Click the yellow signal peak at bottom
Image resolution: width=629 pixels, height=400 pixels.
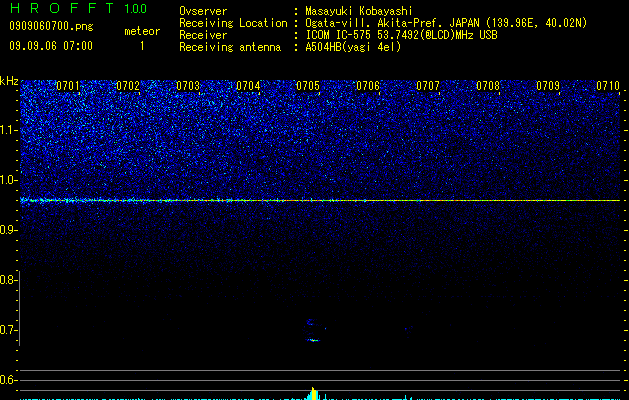coord(314,394)
